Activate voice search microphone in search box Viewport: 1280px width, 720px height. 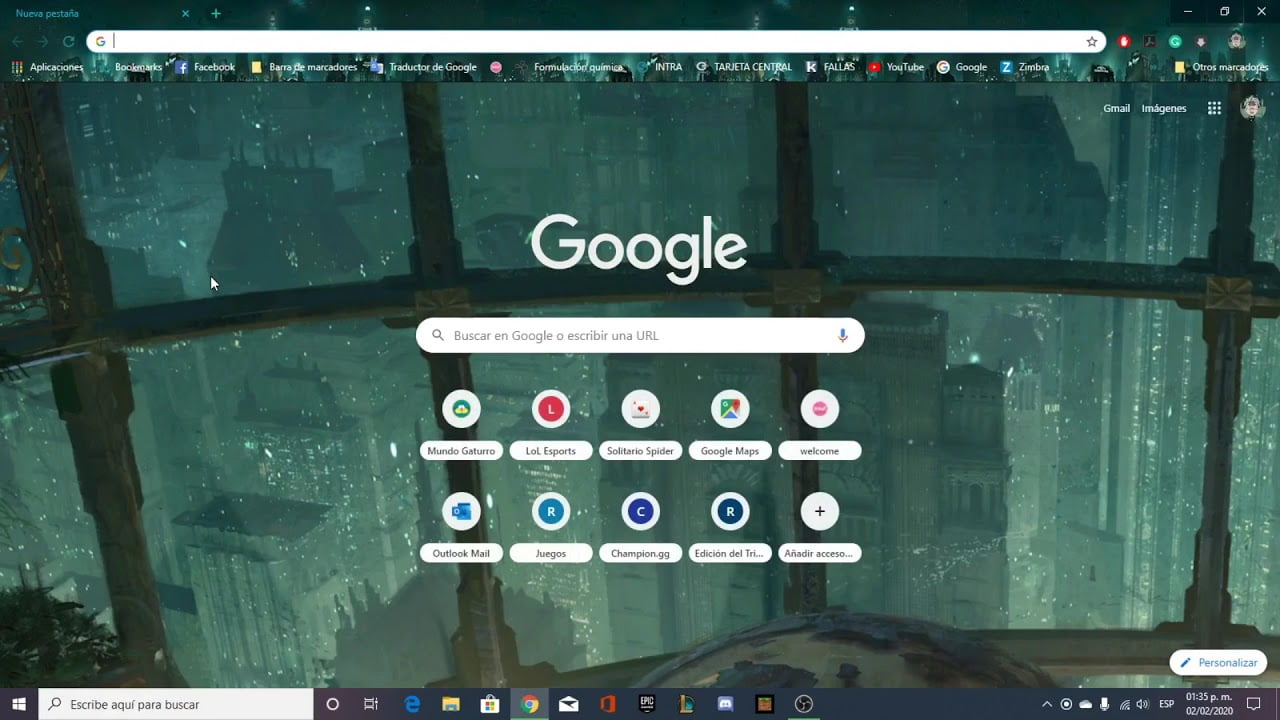pyautogui.click(x=842, y=336)
